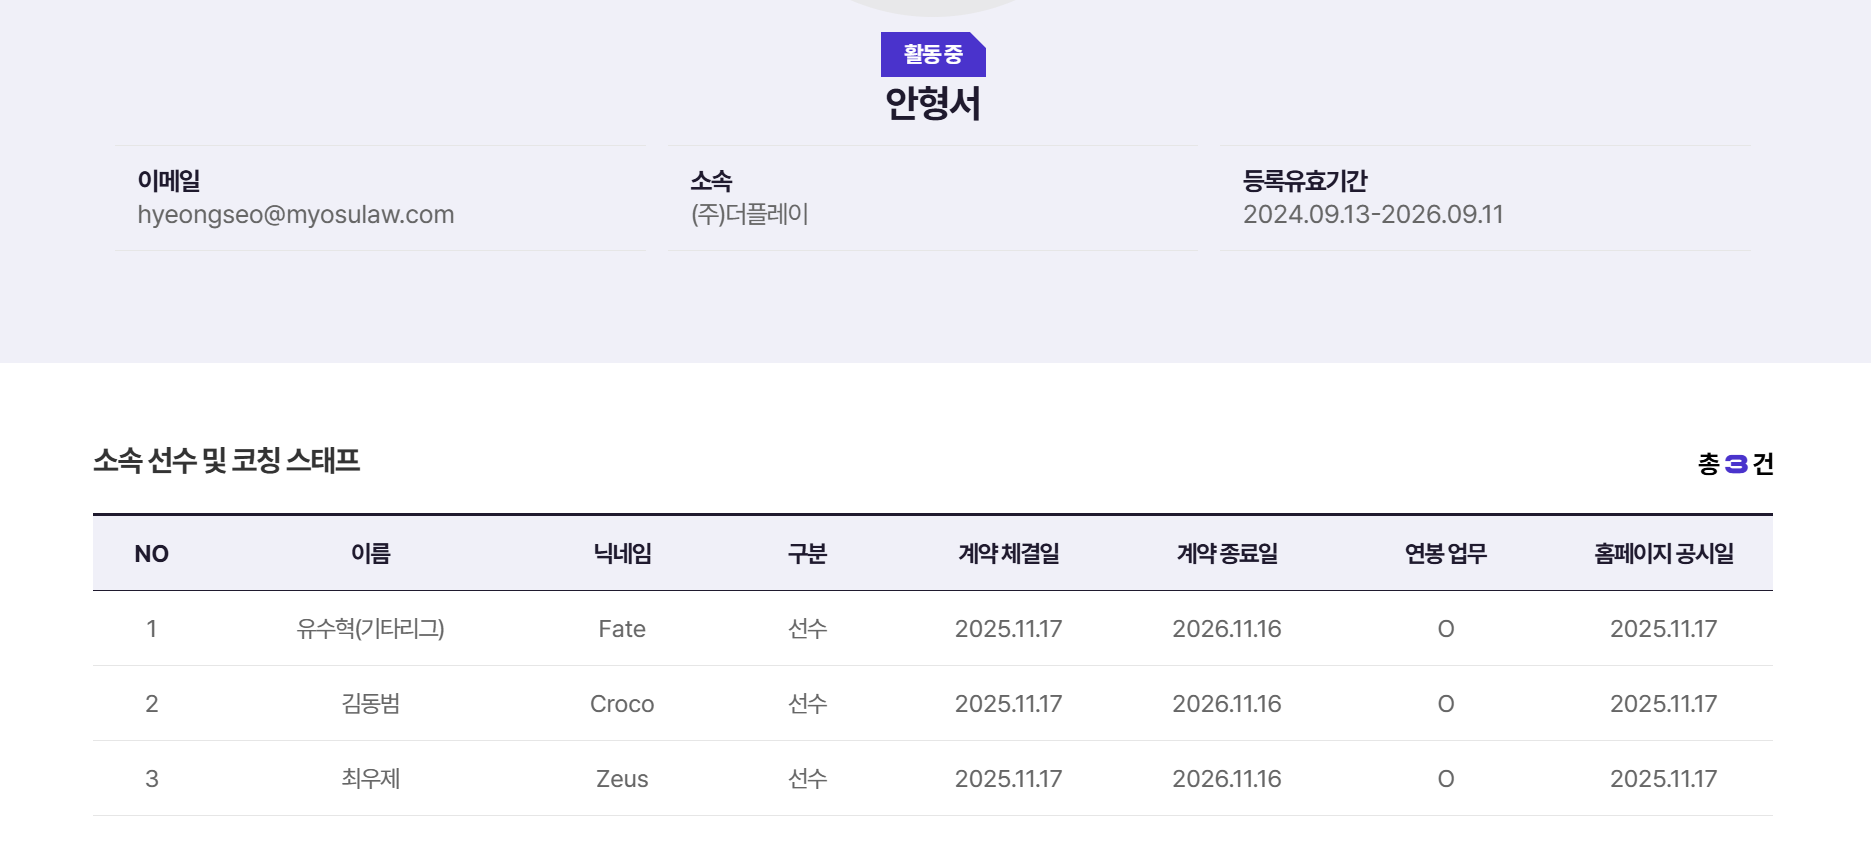Image resolution: width=1871 pixels, height=841 pixels.
Task: Click the '소속 선수 및 코칭 스태프' heading
Action: (x=227, y=461)
